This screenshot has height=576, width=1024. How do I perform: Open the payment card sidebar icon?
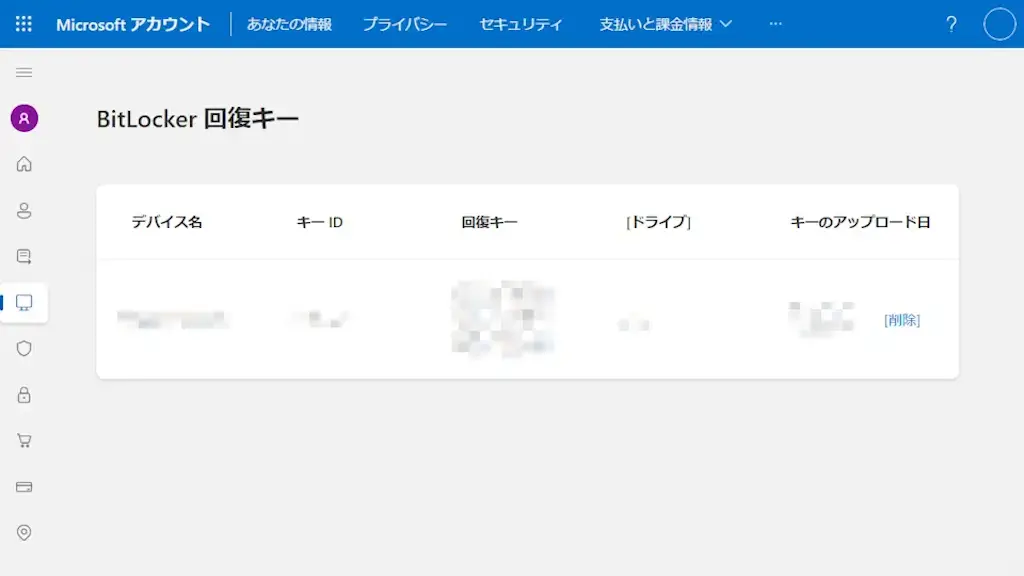tap(24, 487)
